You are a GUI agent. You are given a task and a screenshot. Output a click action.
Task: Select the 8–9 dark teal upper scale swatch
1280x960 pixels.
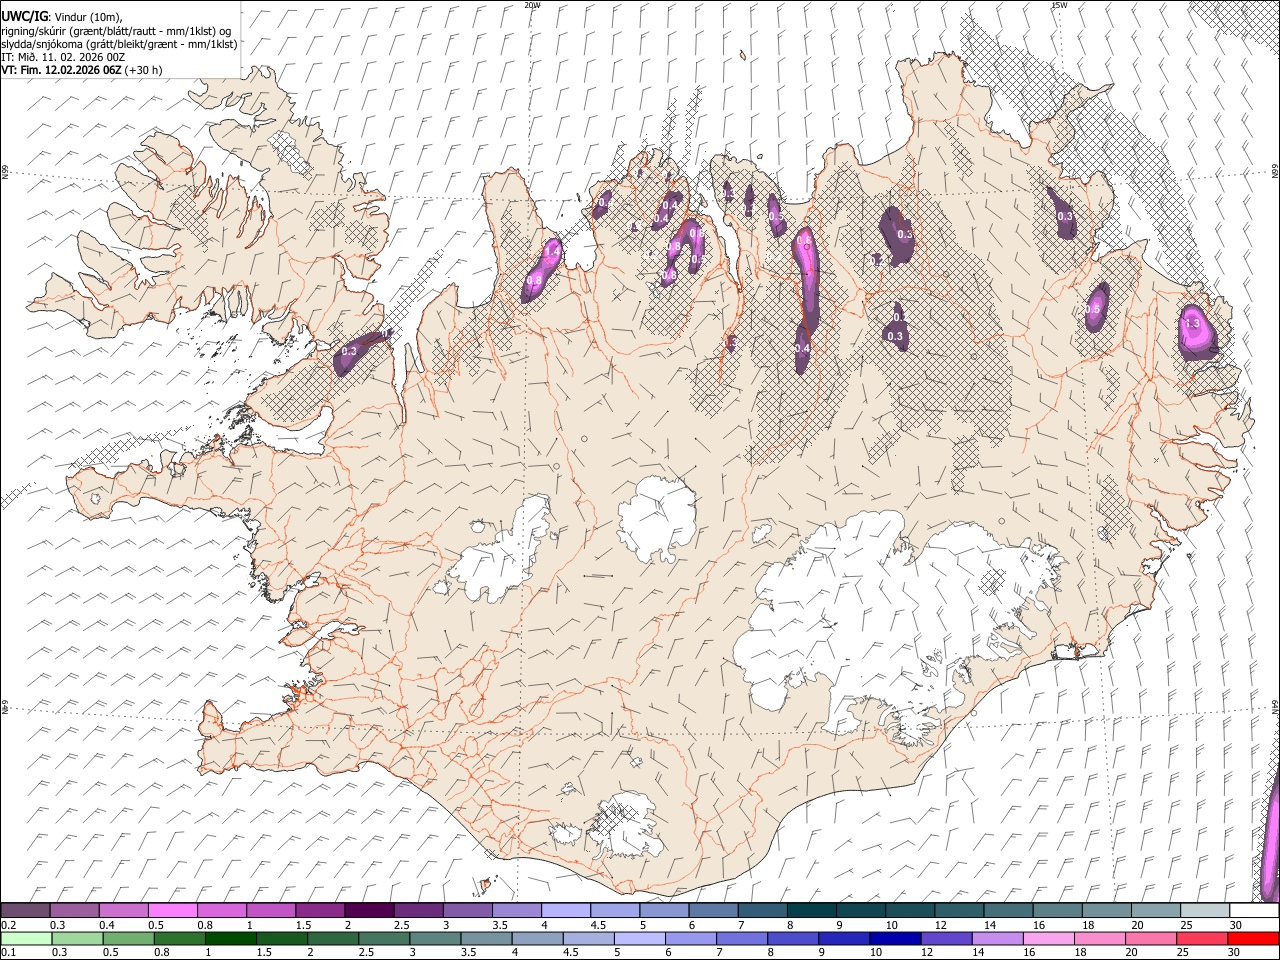pyautogui.click(x=811, y=910)
